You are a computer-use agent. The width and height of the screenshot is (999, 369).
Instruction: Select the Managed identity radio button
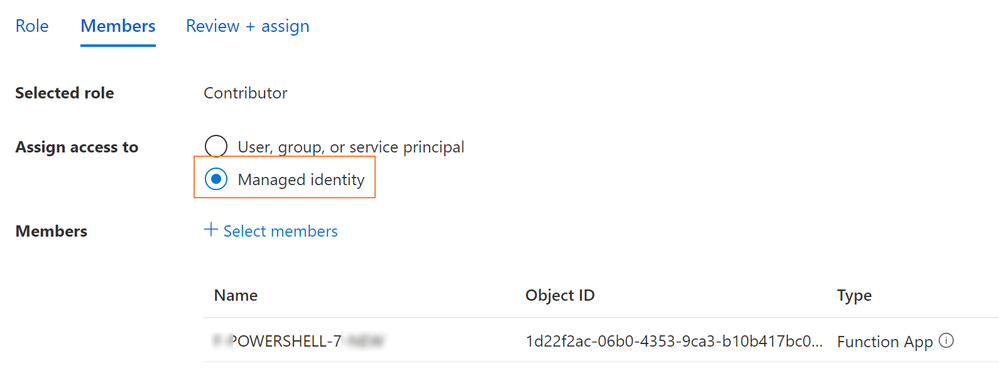tap(216, 180)
